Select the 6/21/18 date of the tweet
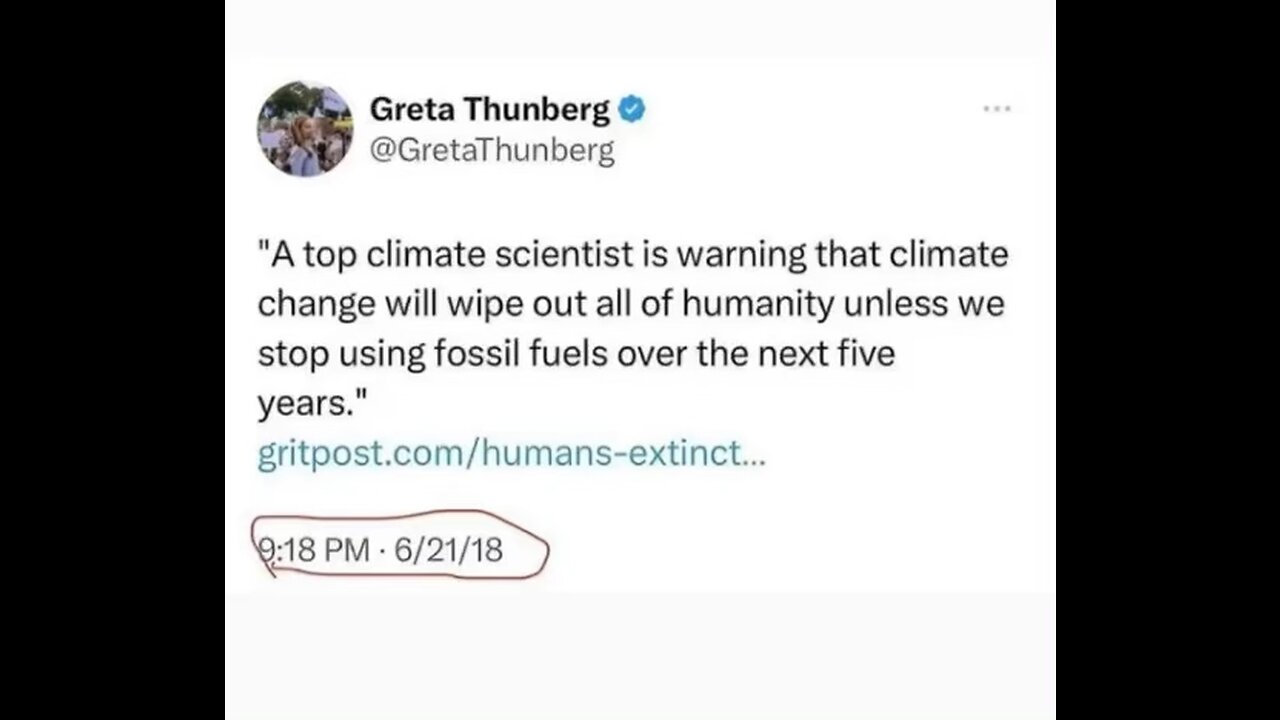1280x720 pixels. (x=449, y=549)
